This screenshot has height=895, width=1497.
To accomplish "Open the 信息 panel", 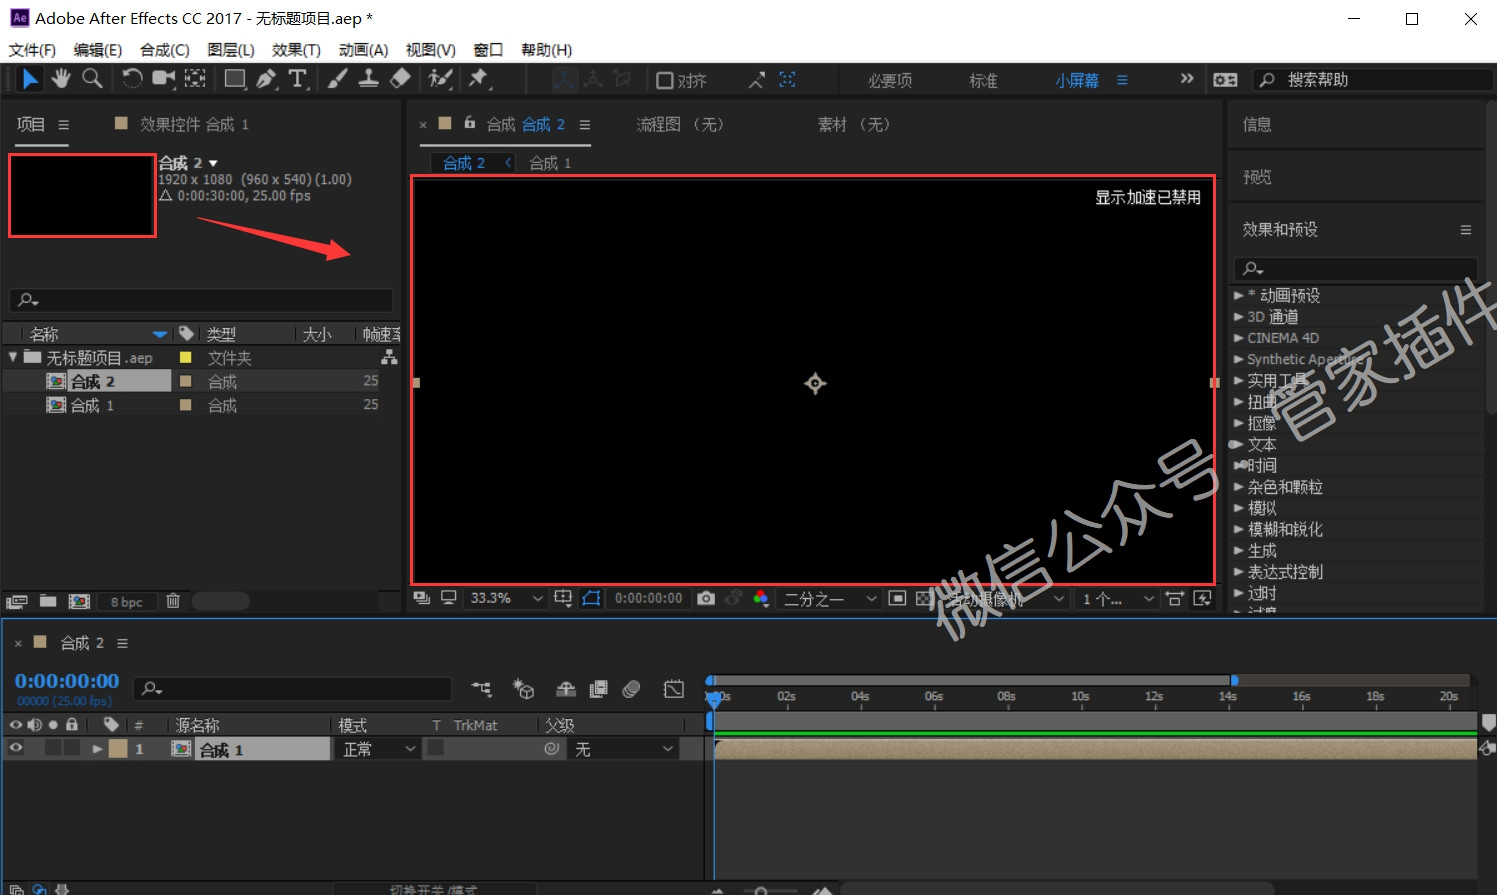I will (x=1257, y=124).
